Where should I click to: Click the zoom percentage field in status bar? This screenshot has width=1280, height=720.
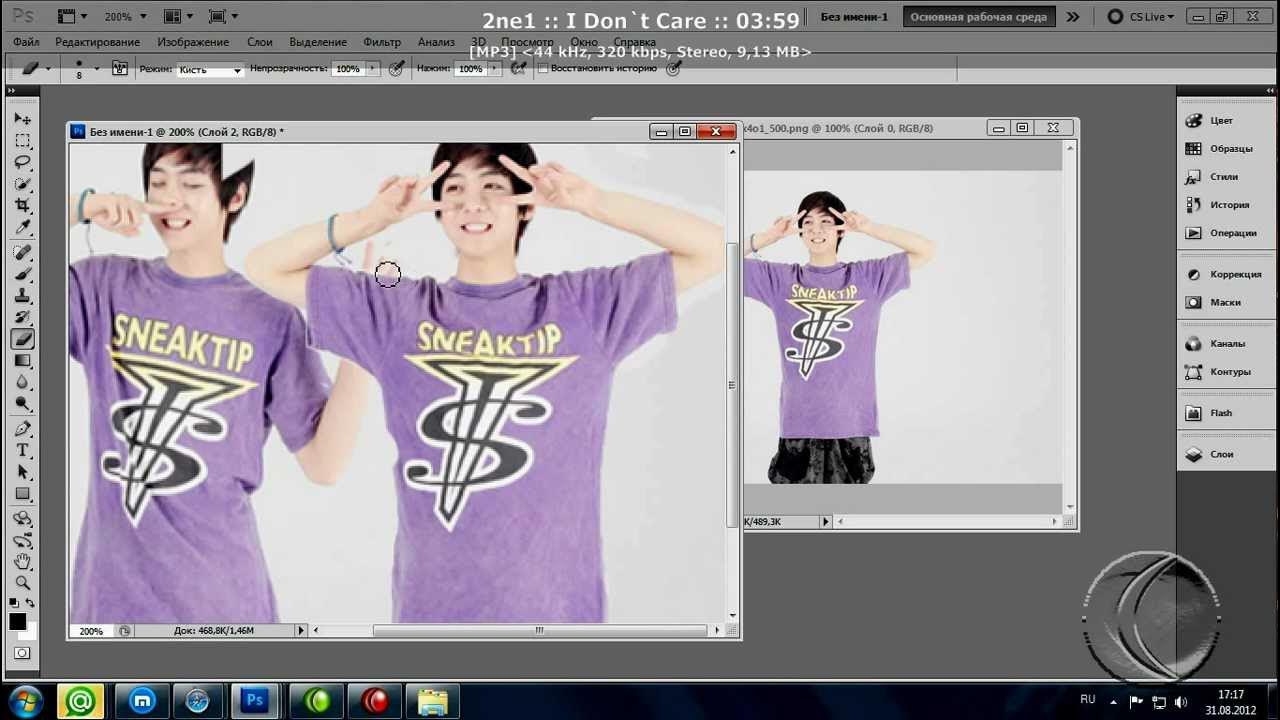91,631
